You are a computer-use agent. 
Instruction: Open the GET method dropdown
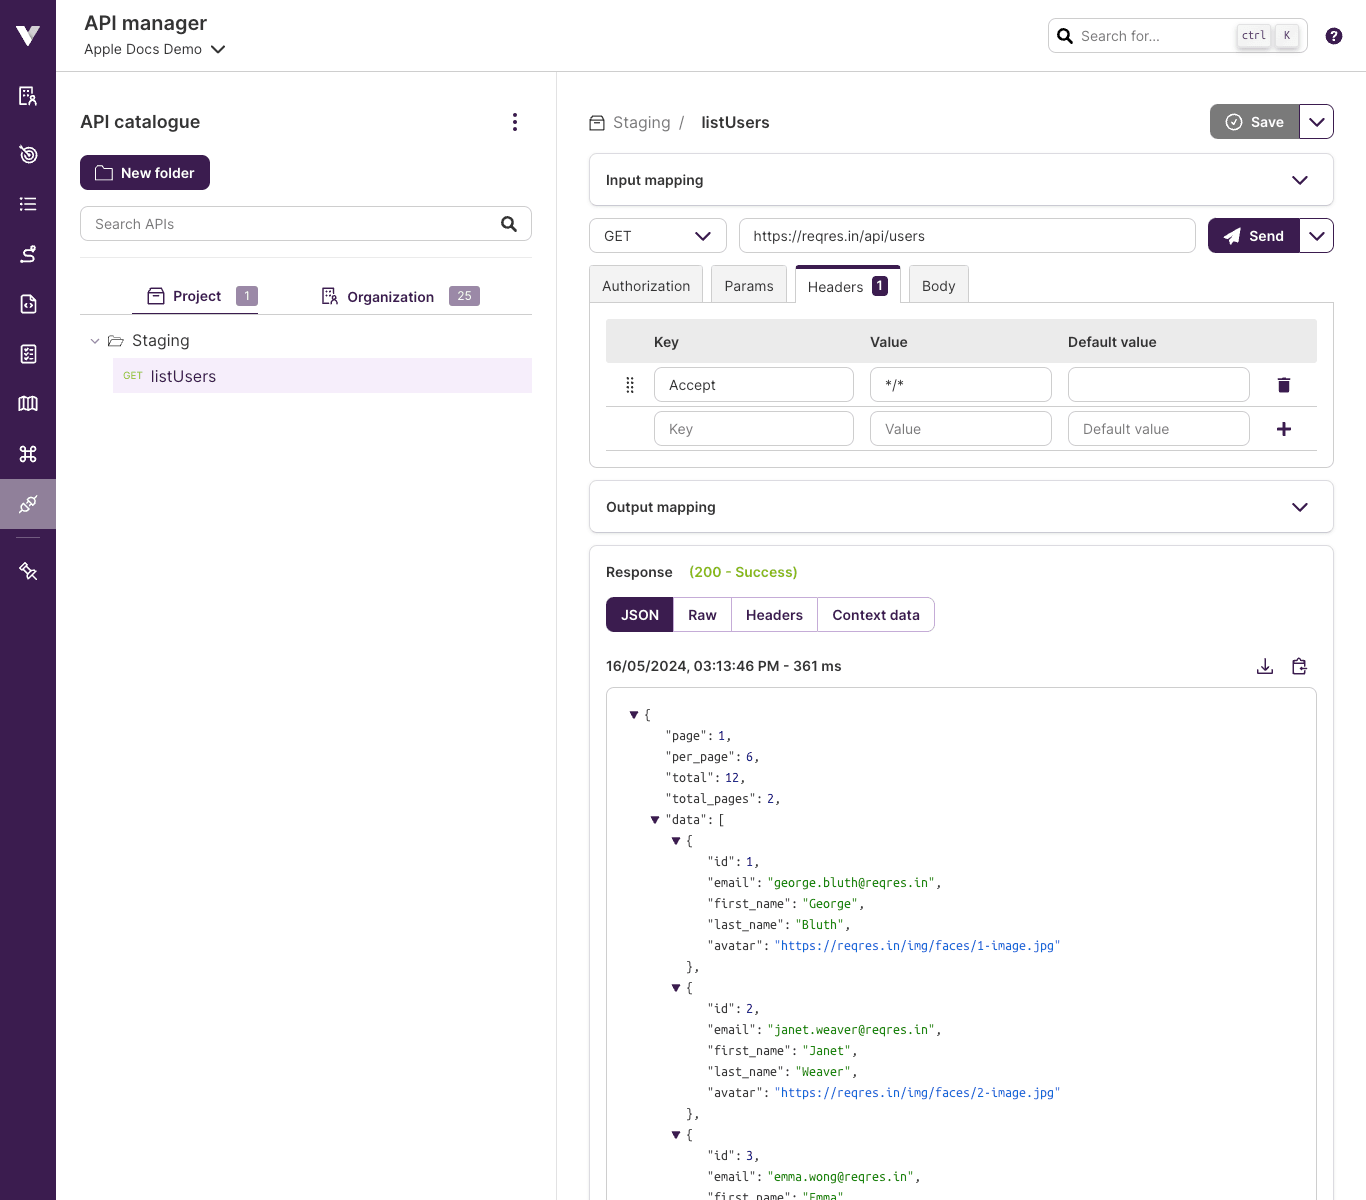pos(657,235)
